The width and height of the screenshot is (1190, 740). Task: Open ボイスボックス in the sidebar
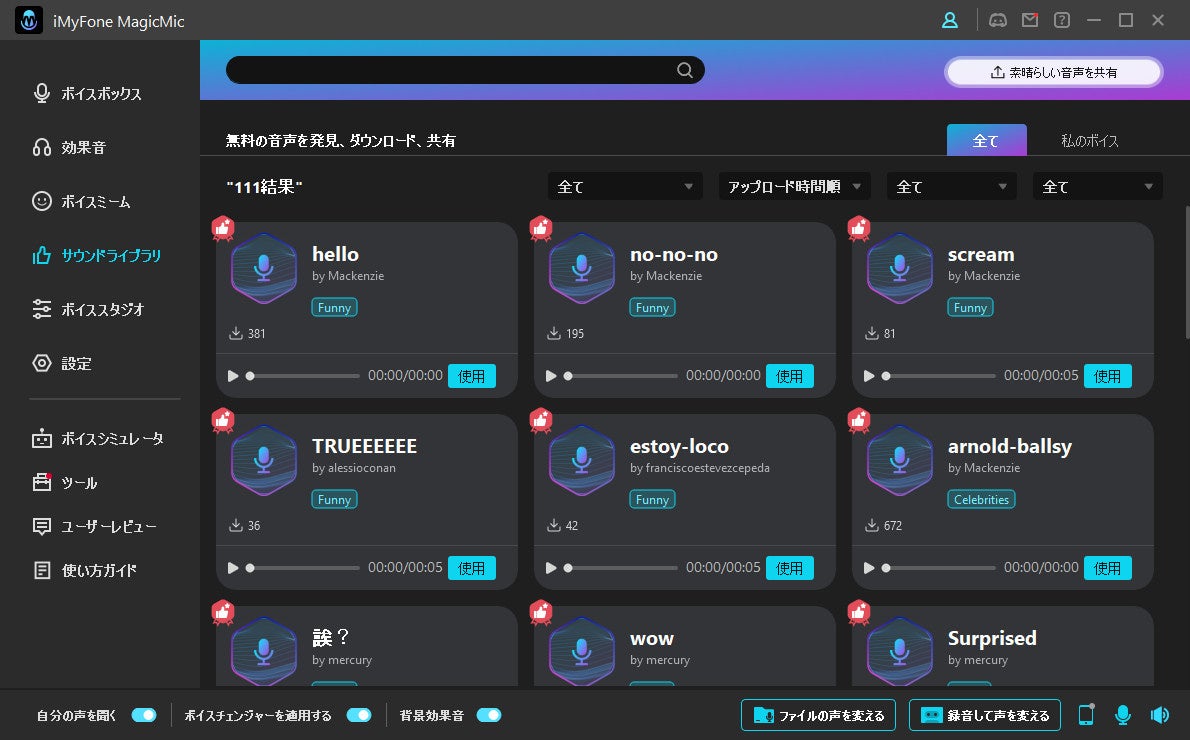pos(87,93)
